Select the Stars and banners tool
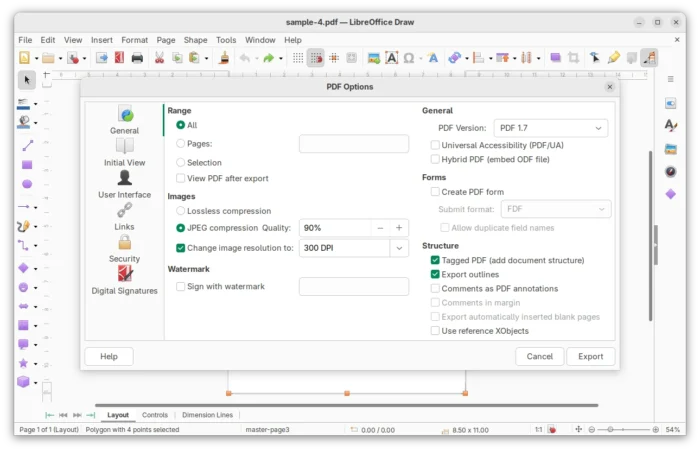This screenshot has width=700, height=451. [x=23, y=363]
